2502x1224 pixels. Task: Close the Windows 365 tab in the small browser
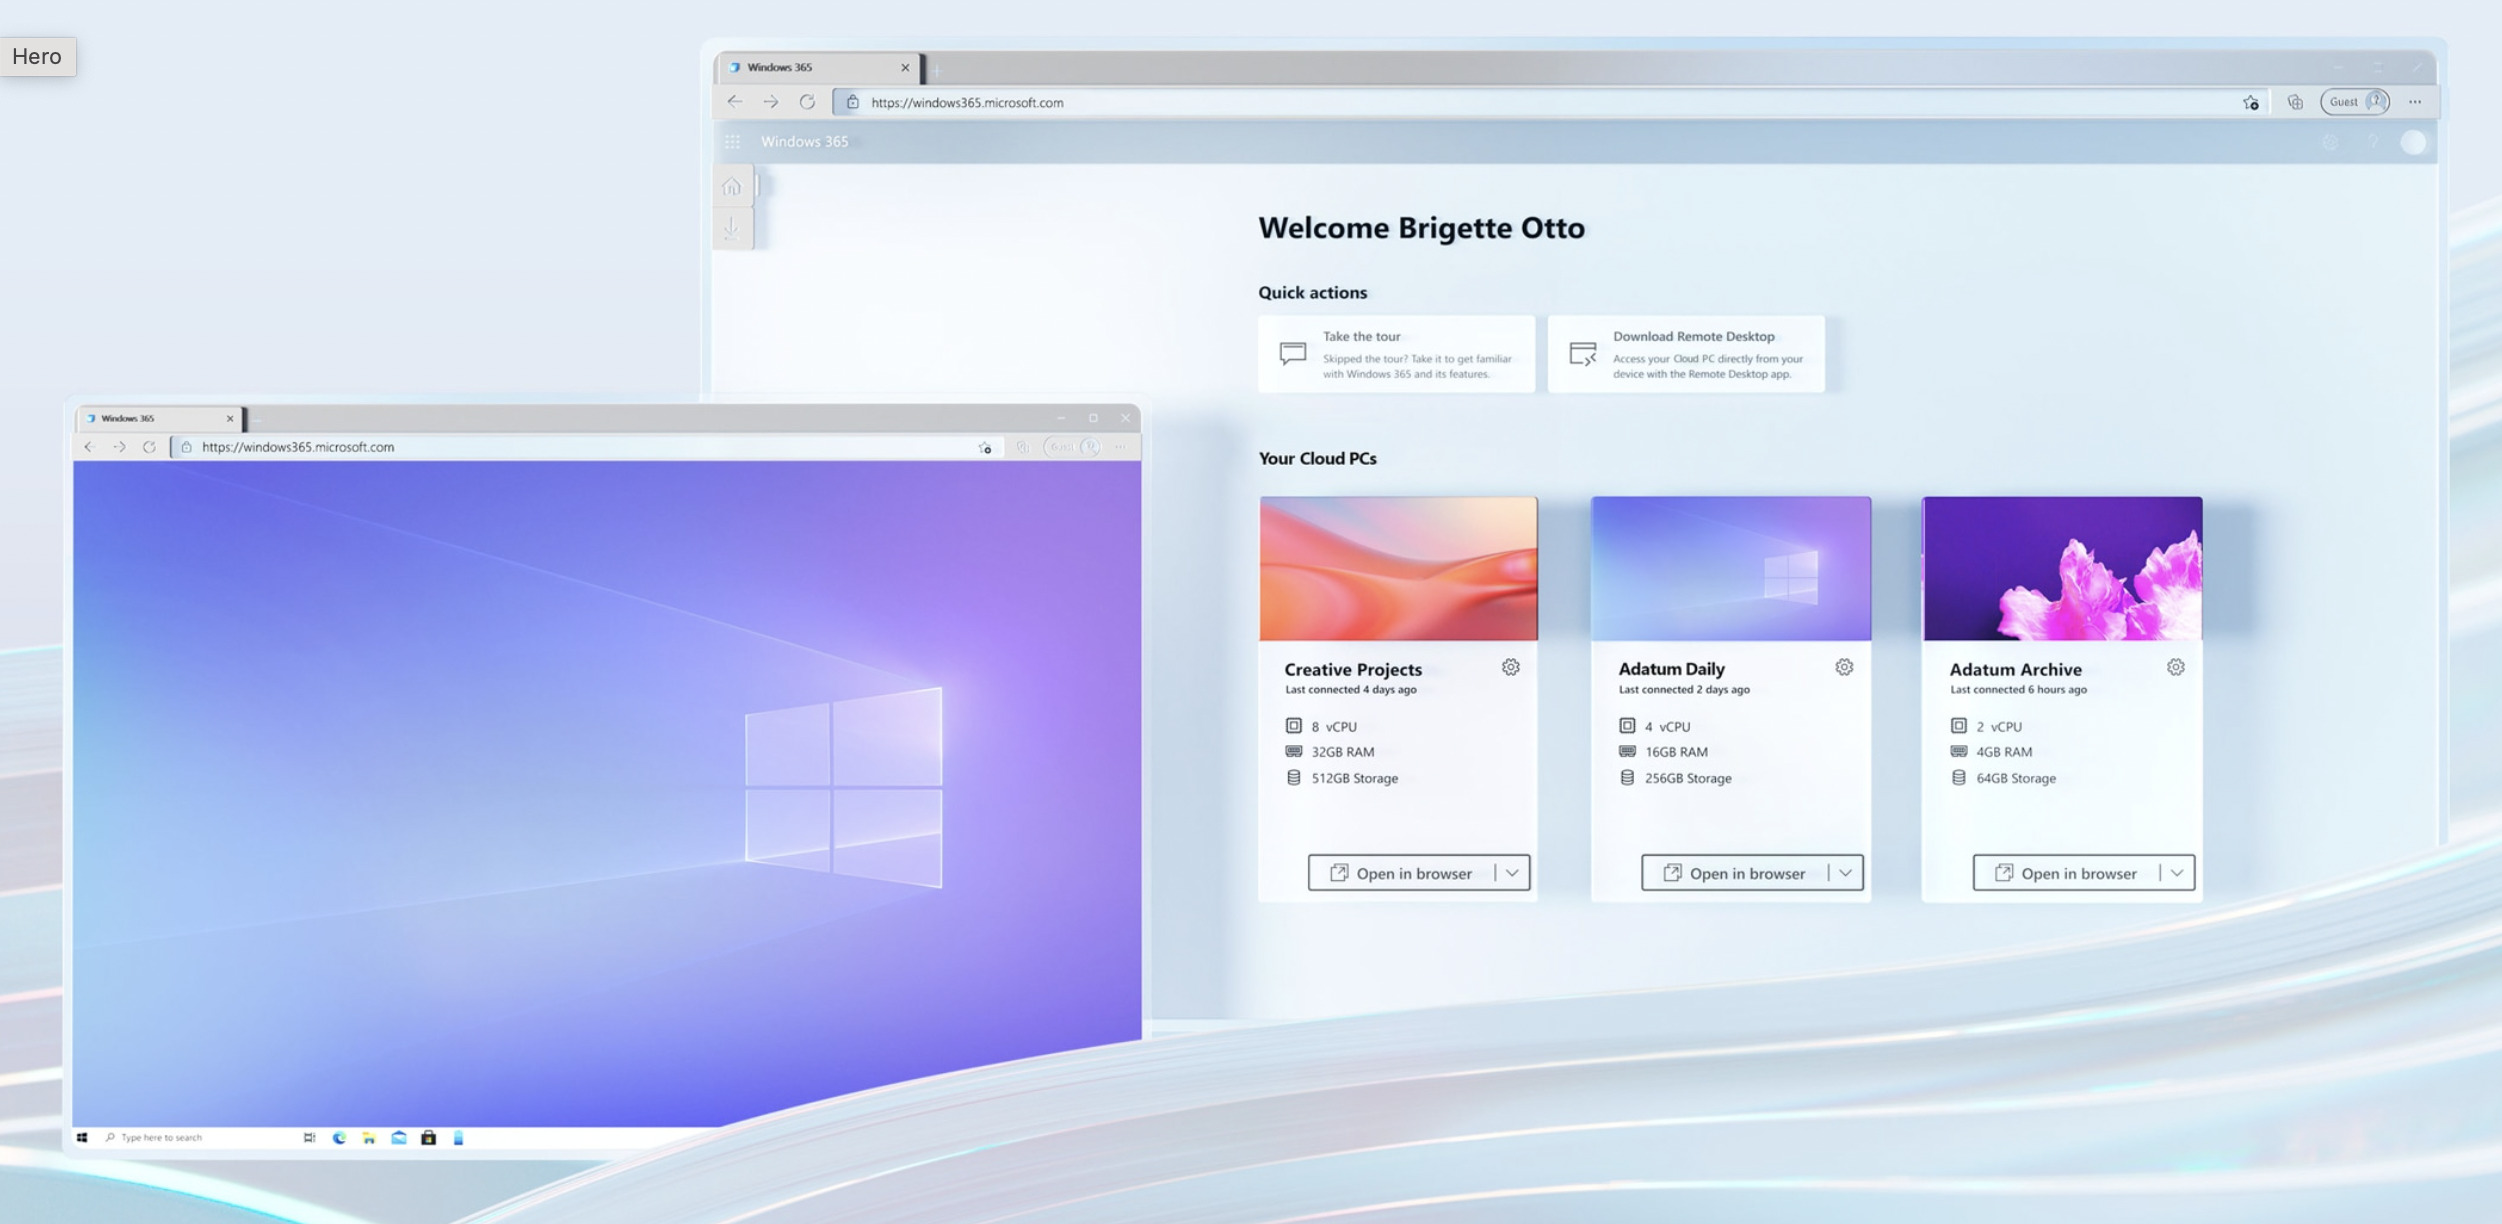coord(230,418)
